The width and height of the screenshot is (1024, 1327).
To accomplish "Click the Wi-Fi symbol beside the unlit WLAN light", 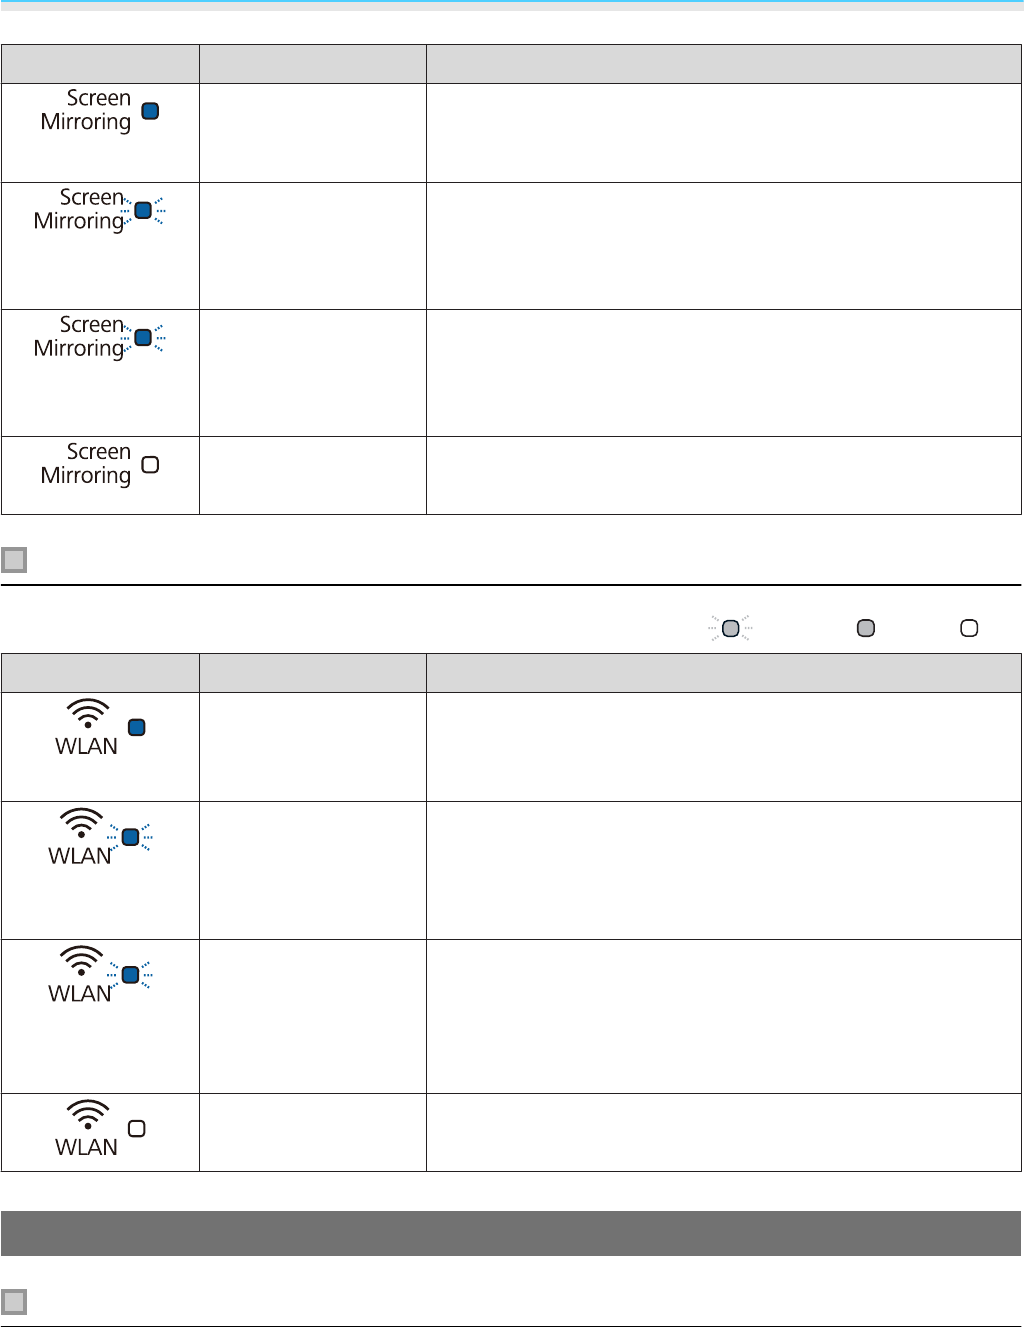I will click(88, 1114).
